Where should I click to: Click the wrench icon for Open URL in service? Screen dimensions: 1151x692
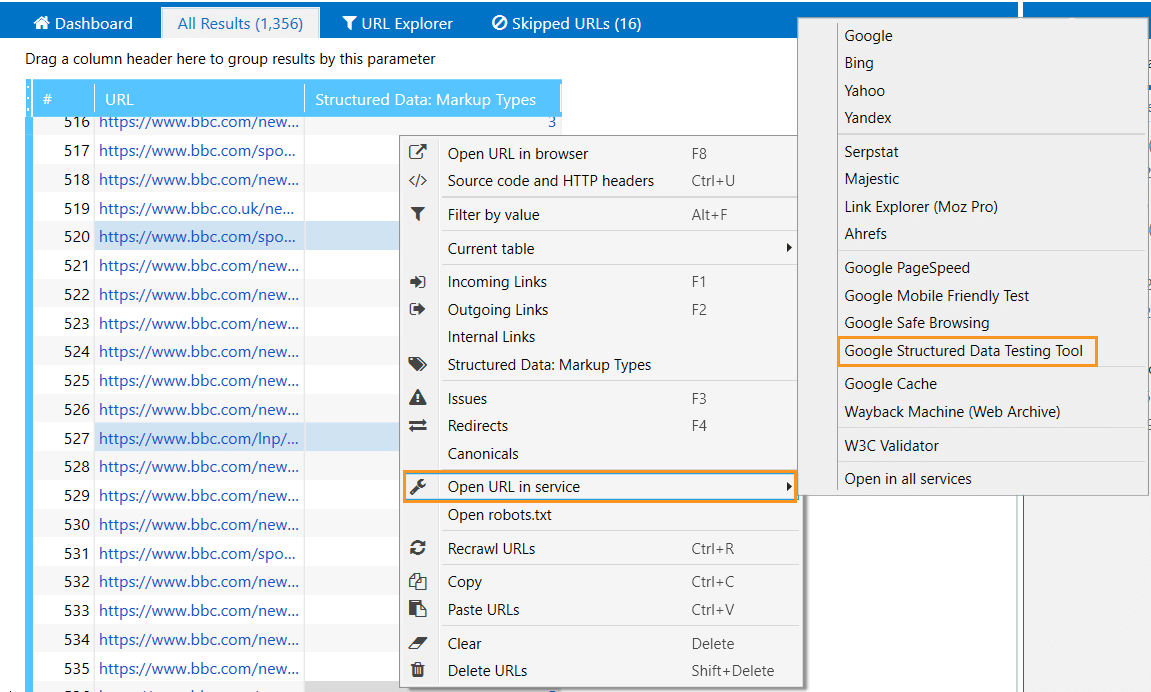[418, 487]
